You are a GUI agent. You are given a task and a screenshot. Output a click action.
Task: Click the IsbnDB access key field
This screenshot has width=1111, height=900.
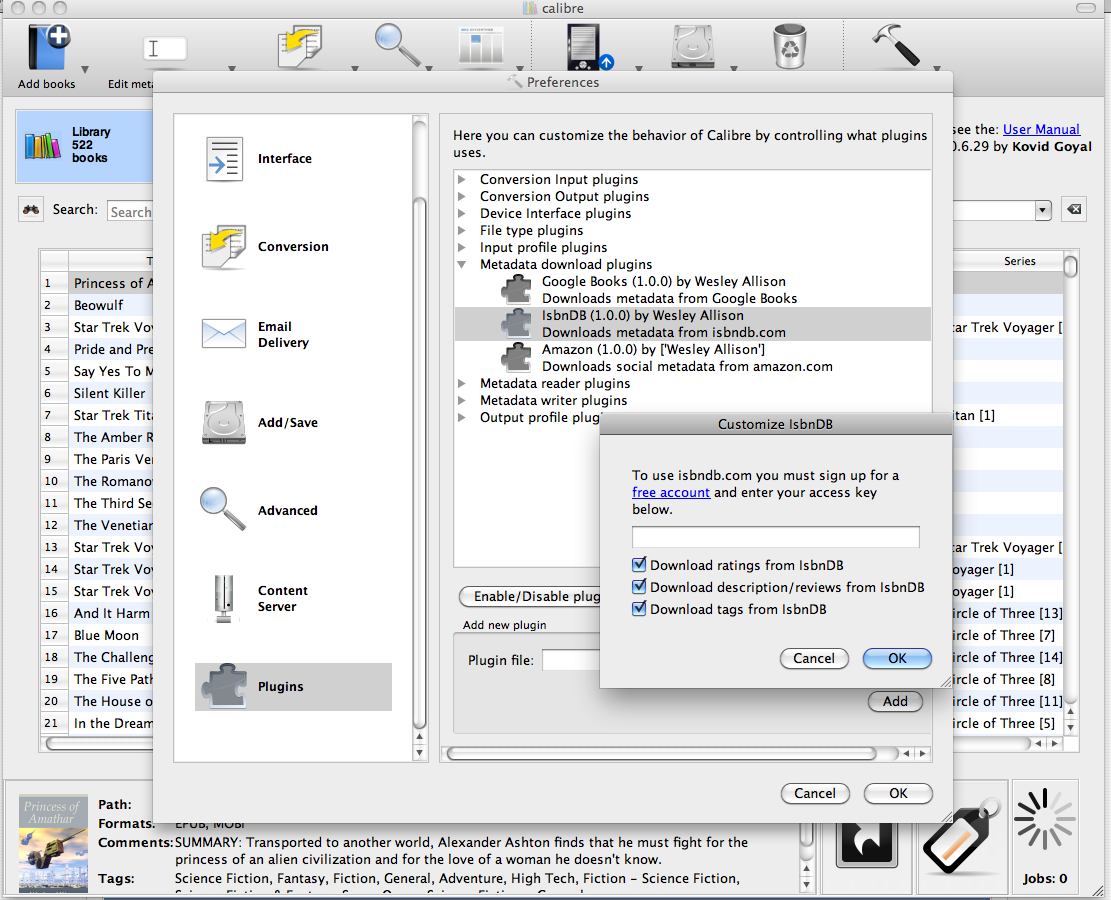coord(775,537)
